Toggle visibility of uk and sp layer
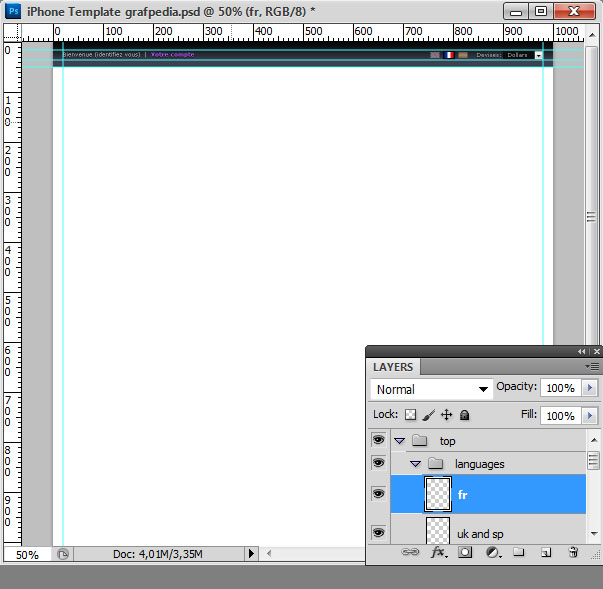This screenshot has width=603, height=589. pyautogui.click(x=378, y=532)
